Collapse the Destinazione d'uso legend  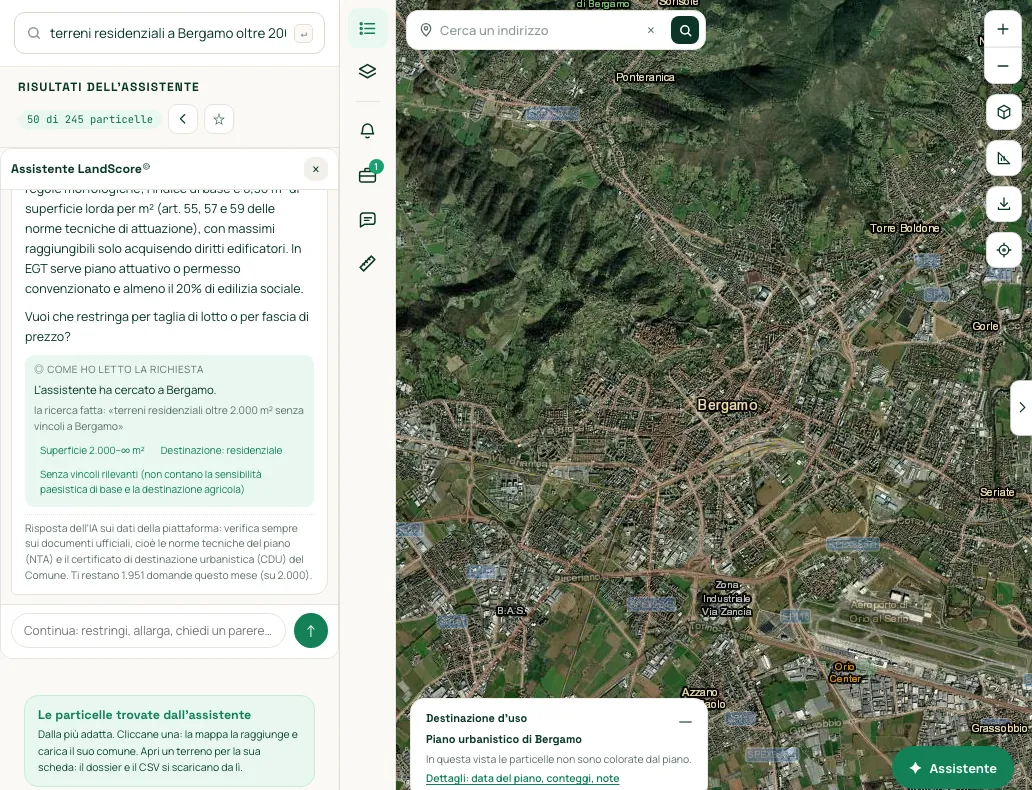(x=685, y=722)
